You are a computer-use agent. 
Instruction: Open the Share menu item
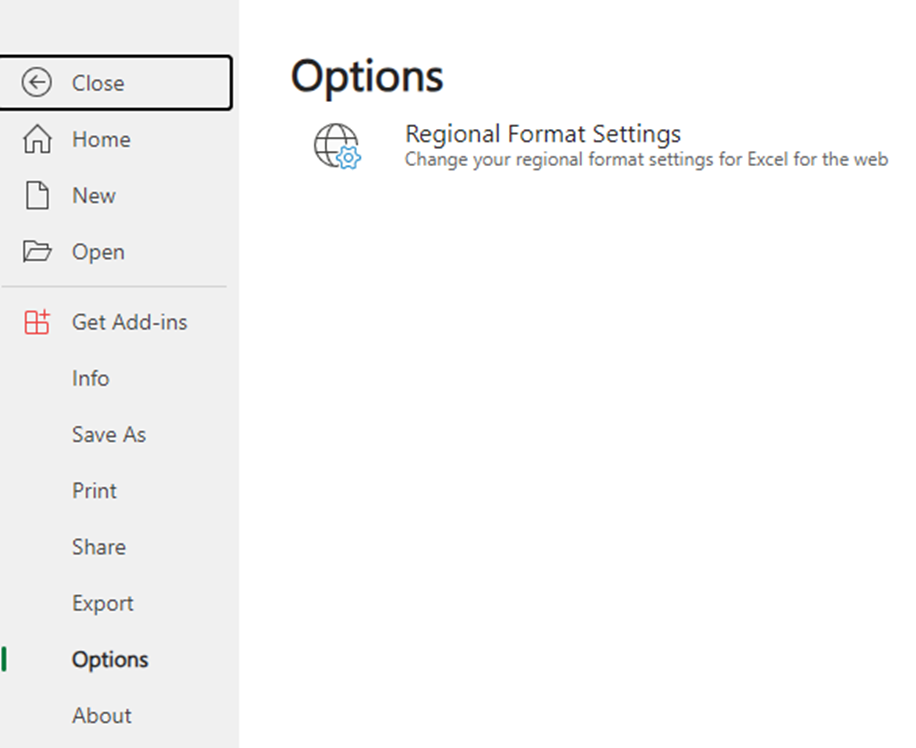[x=99, y=547]
